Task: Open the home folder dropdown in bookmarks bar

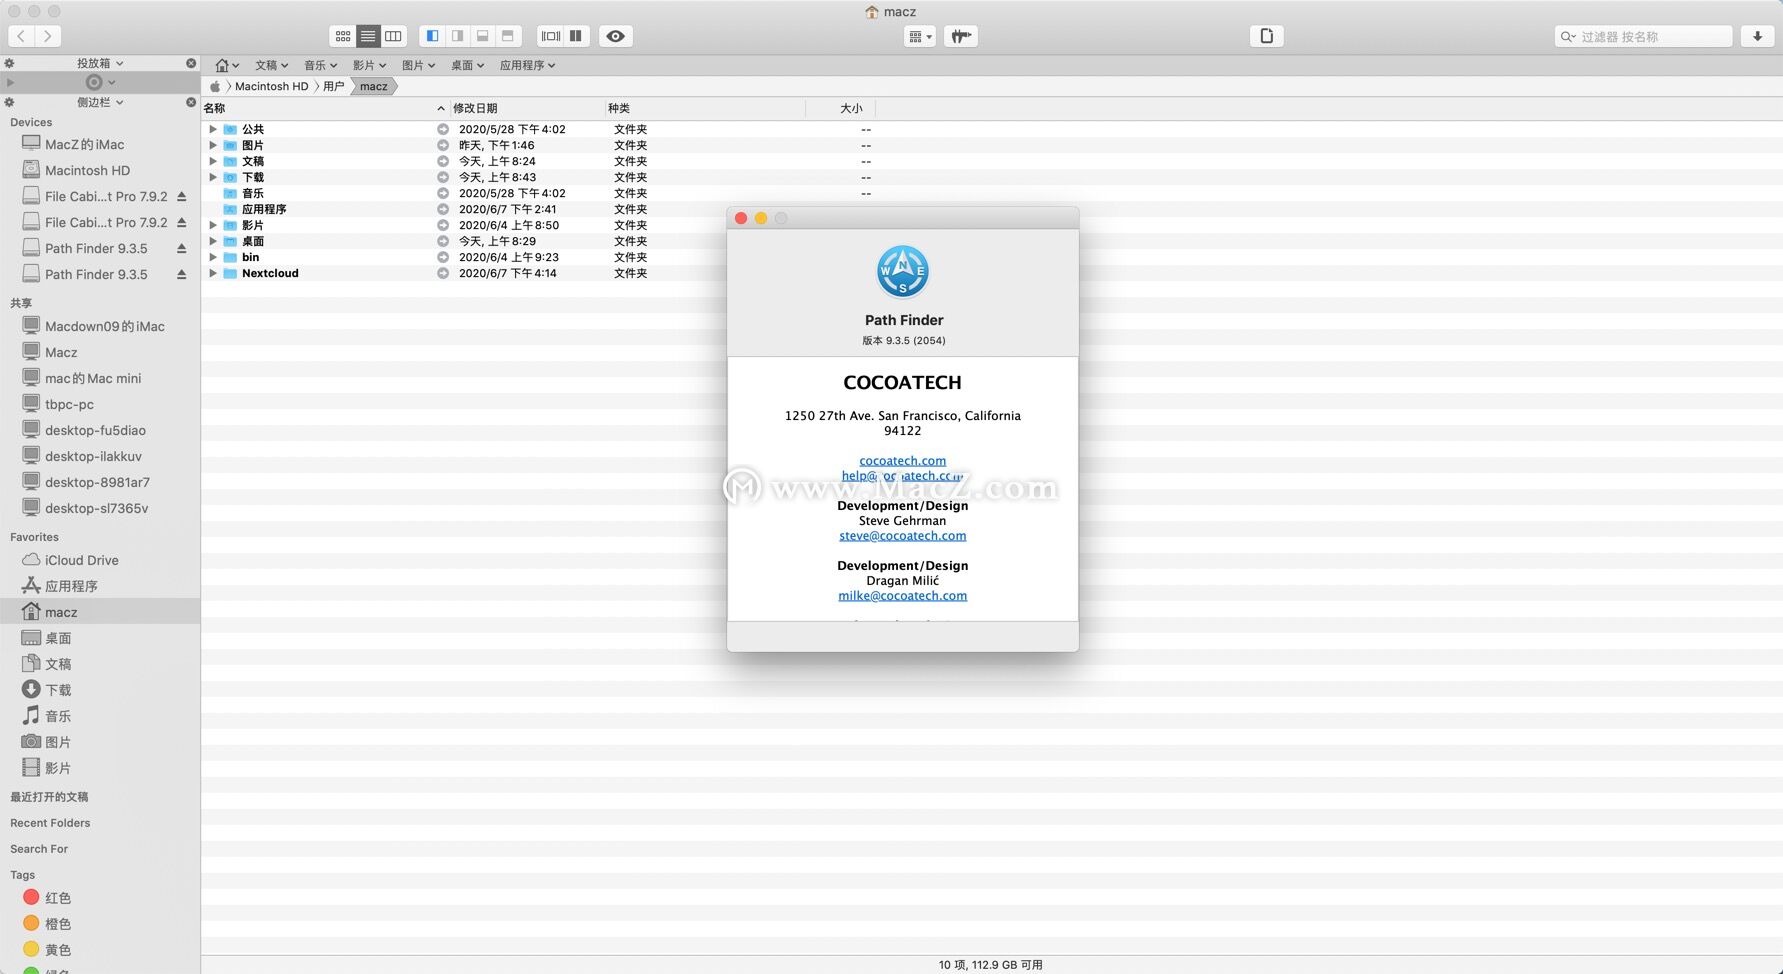Action: 227,65
